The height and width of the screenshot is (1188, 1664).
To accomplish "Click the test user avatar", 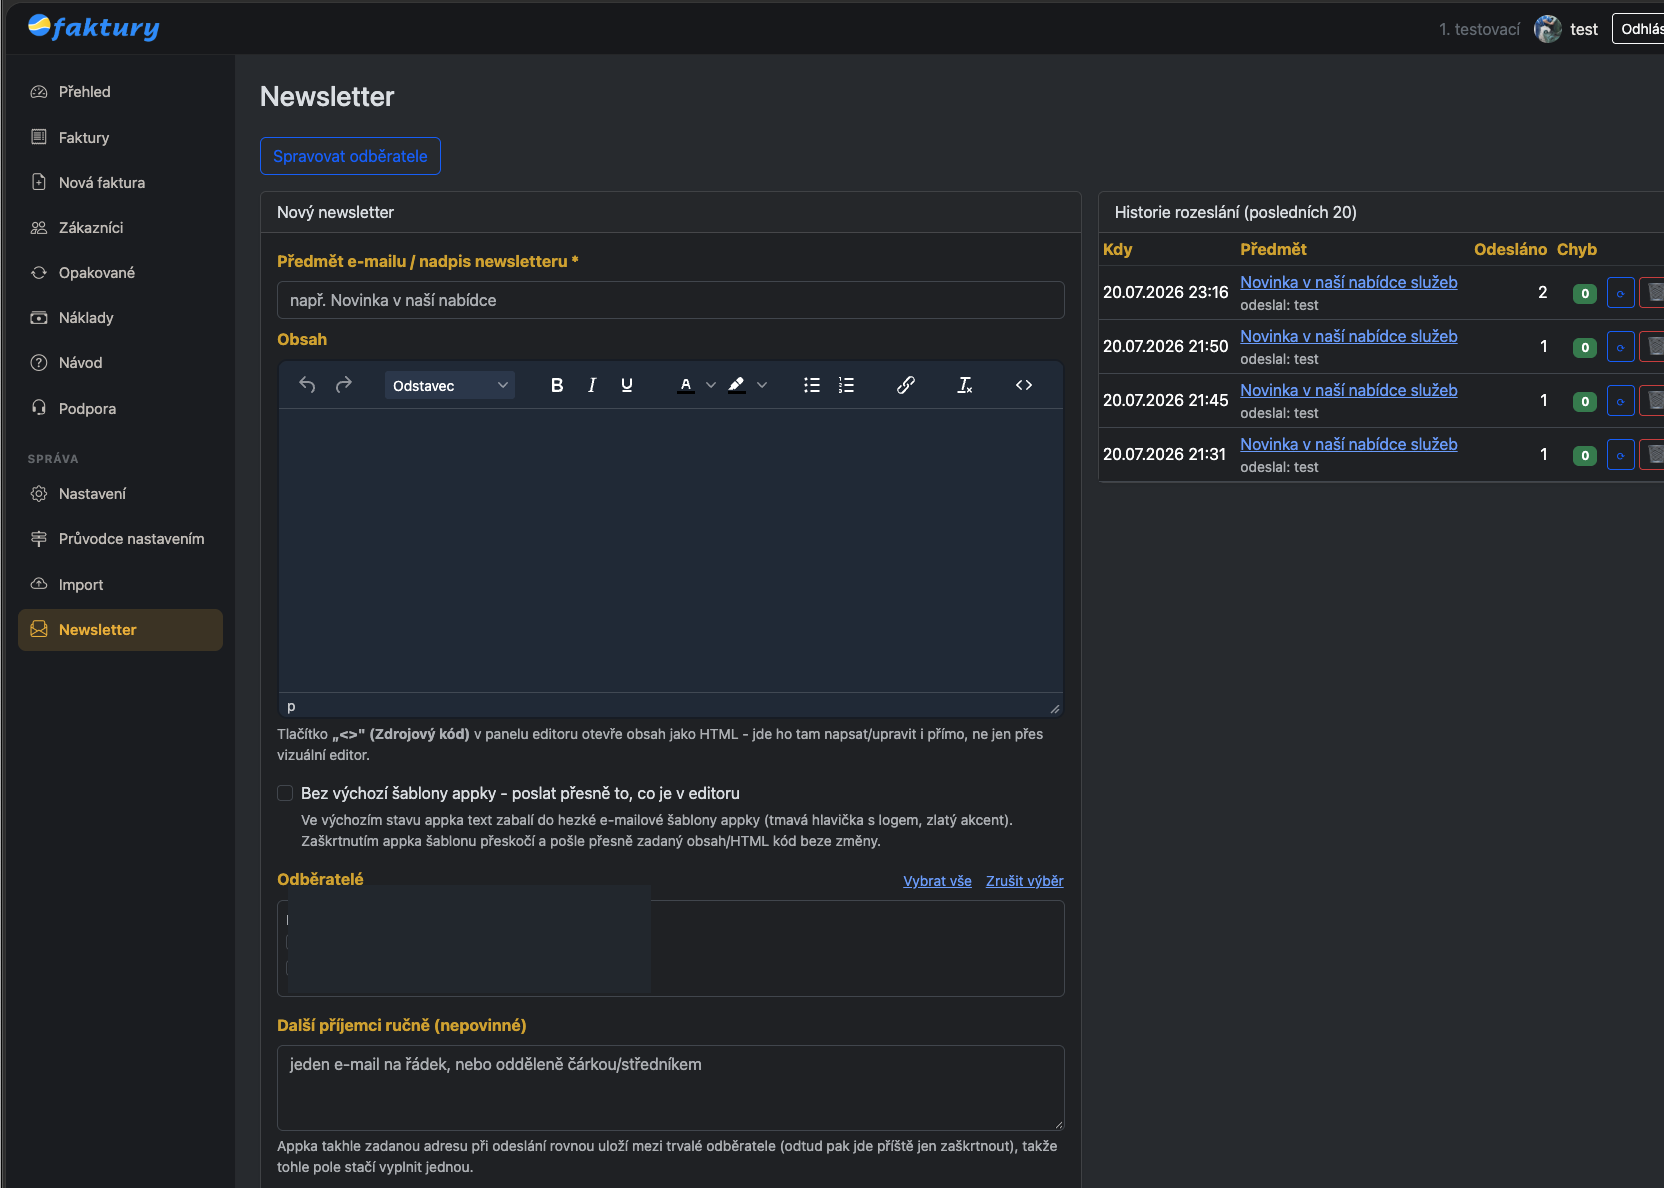I will click(1548, 29).
